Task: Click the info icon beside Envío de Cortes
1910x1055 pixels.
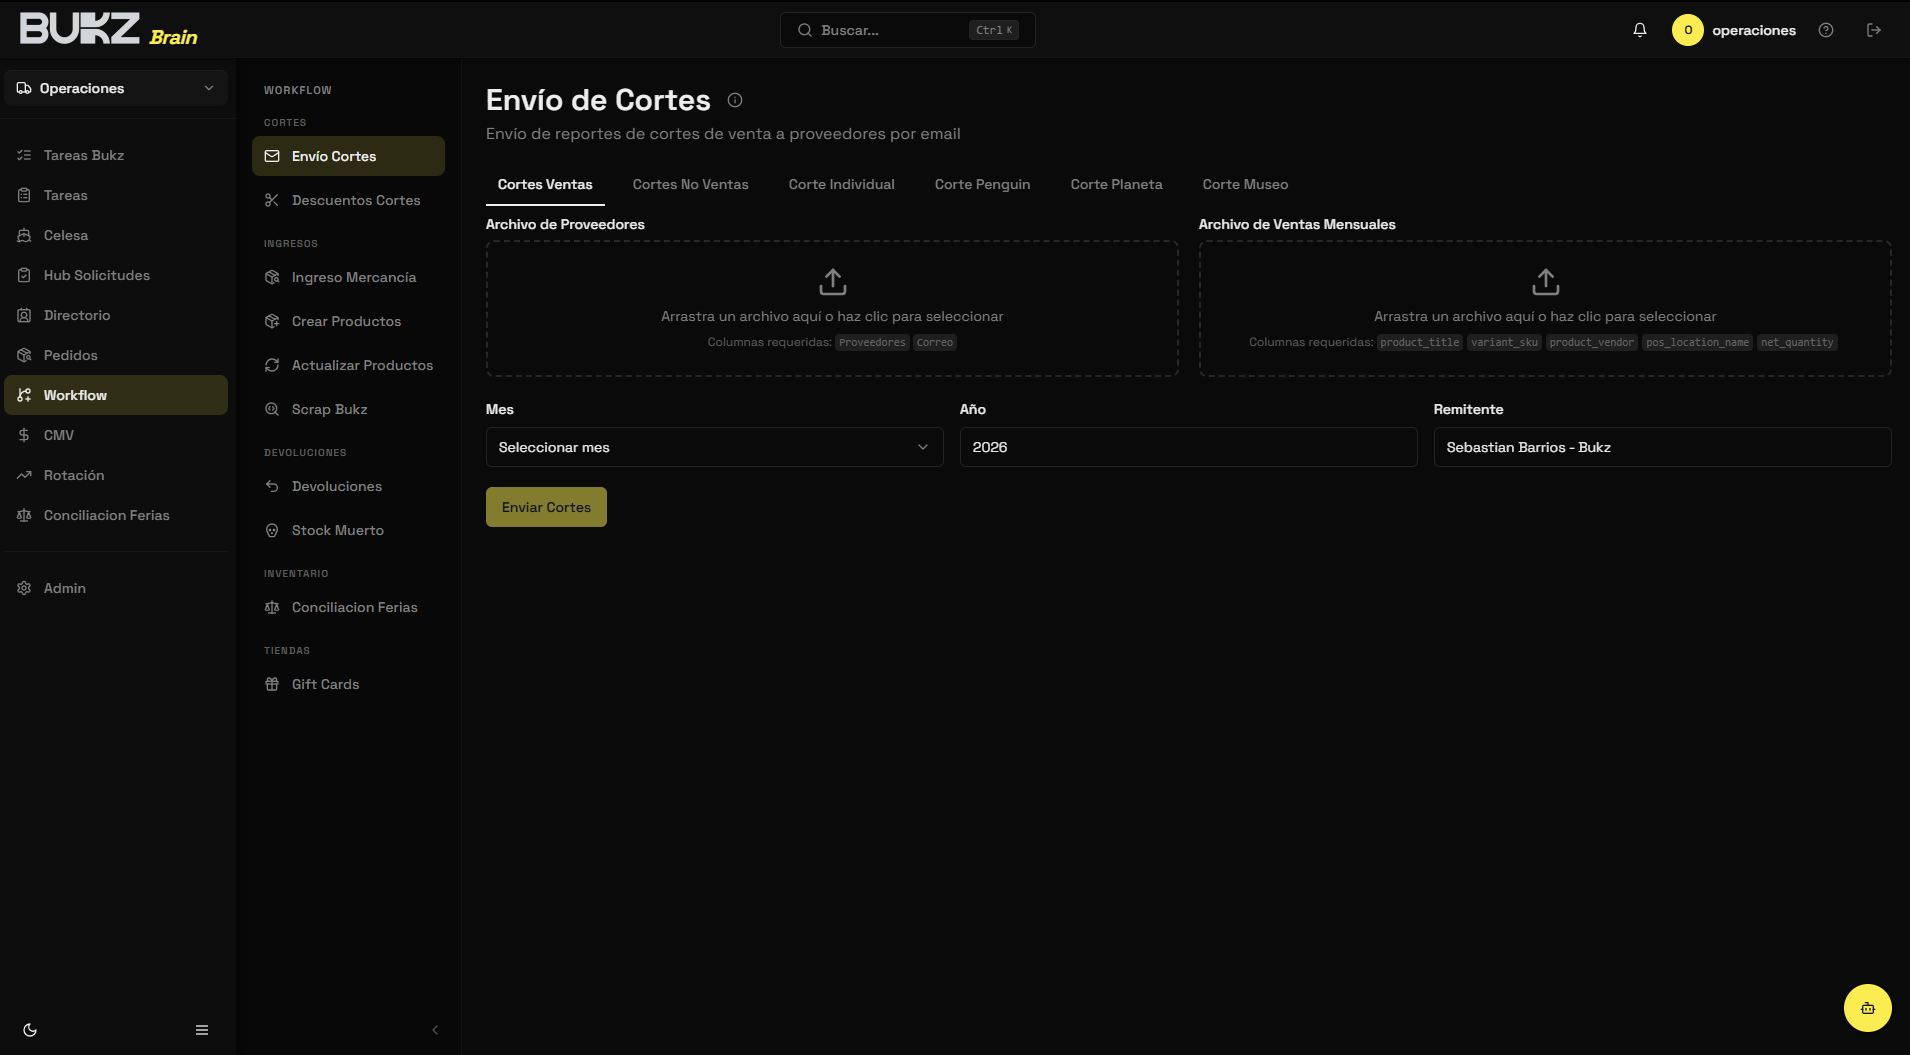Action: tap(735, 100)
